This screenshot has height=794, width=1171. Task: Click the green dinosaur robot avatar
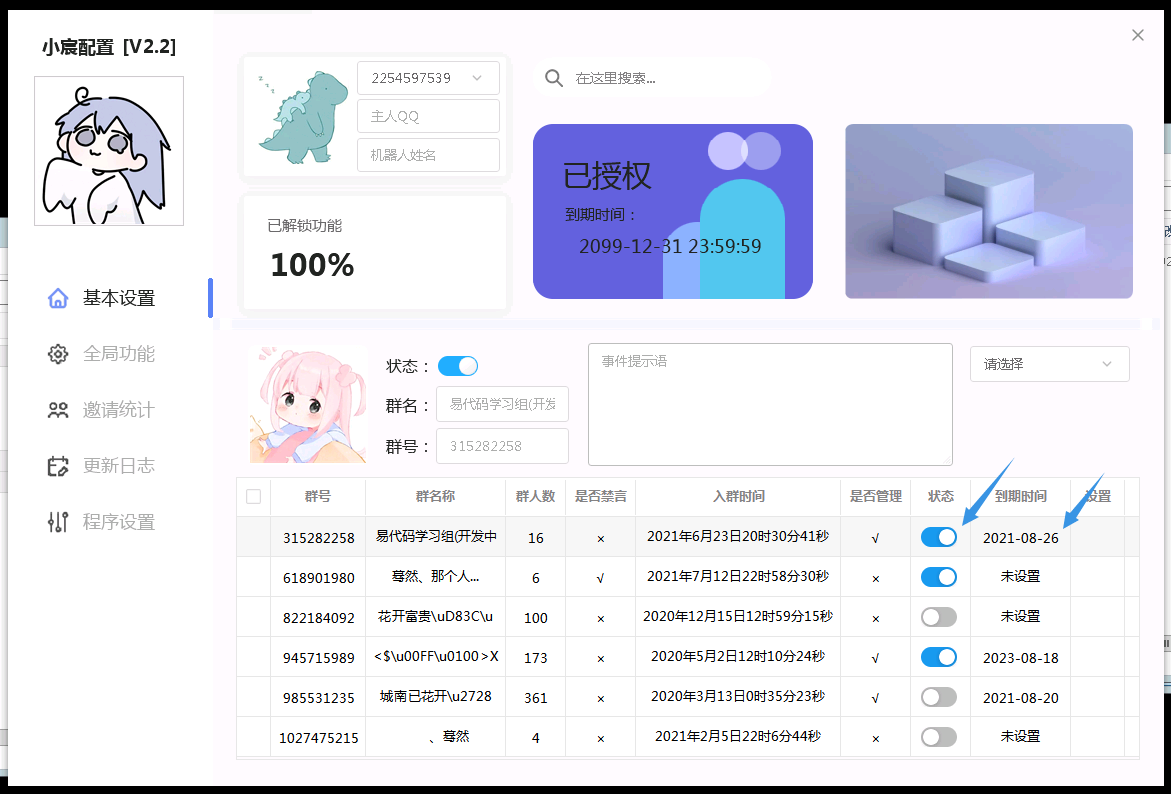tap(303, 117)
